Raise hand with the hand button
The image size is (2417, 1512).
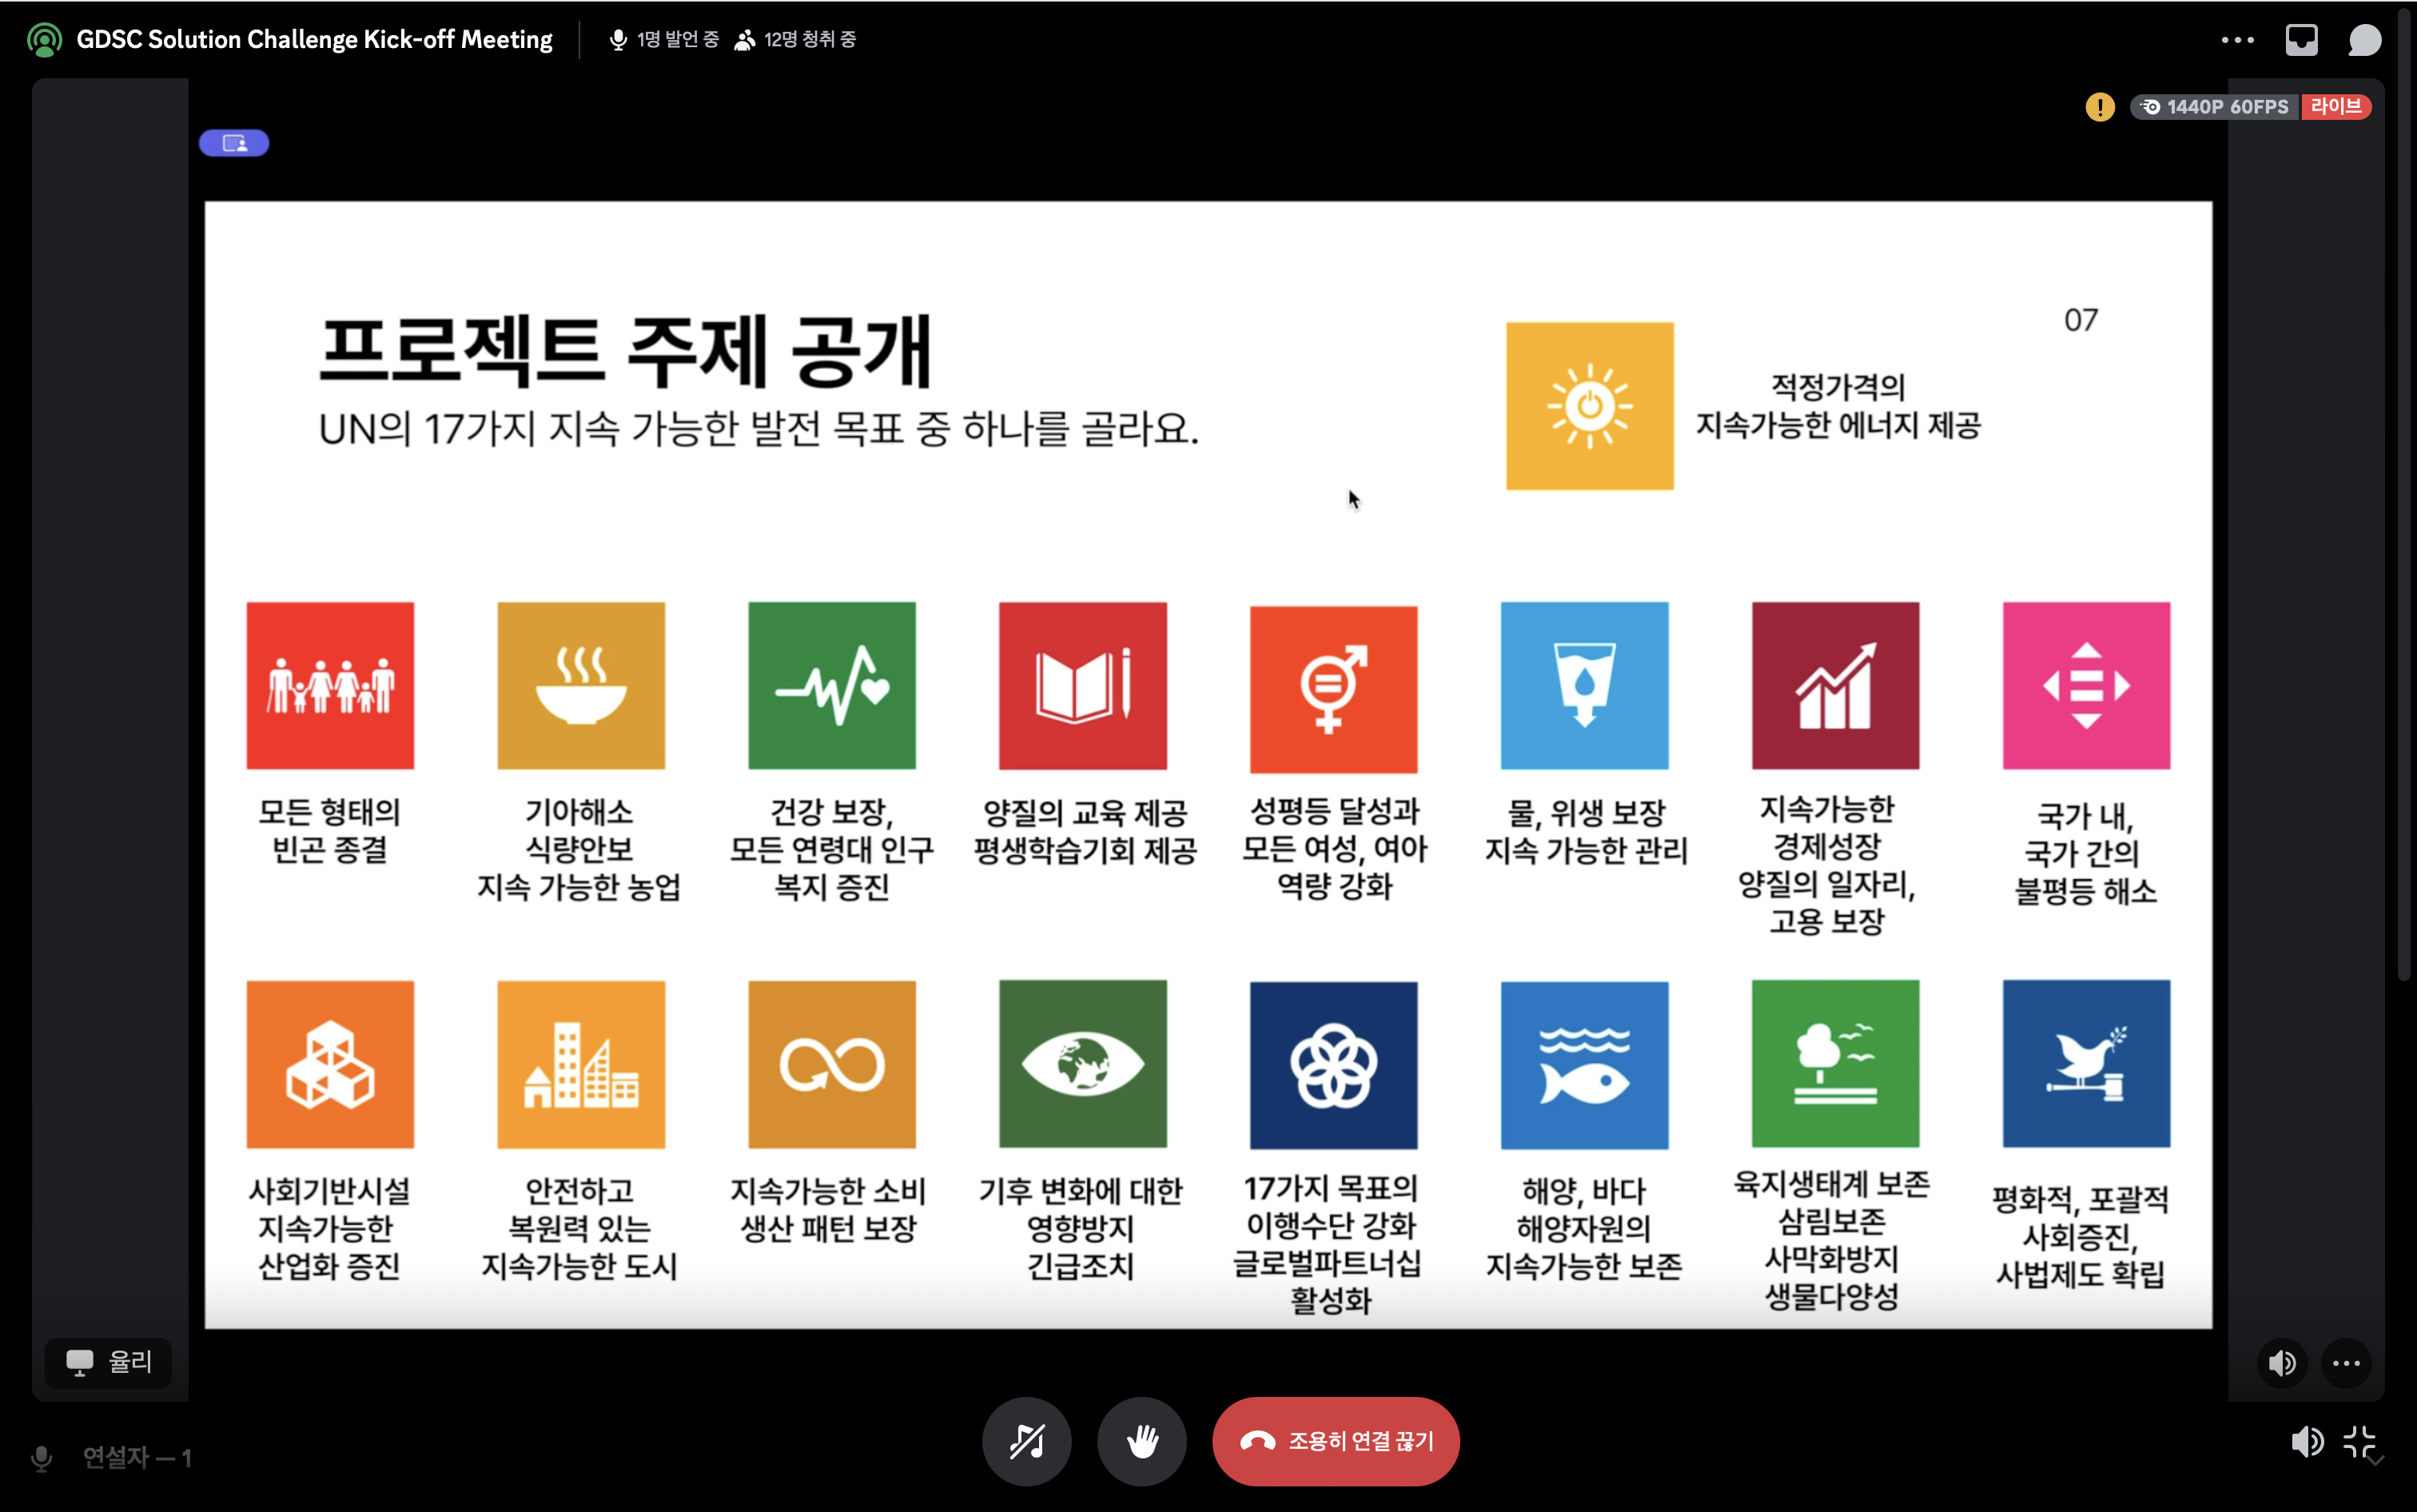click(x=1141, y=1441)
